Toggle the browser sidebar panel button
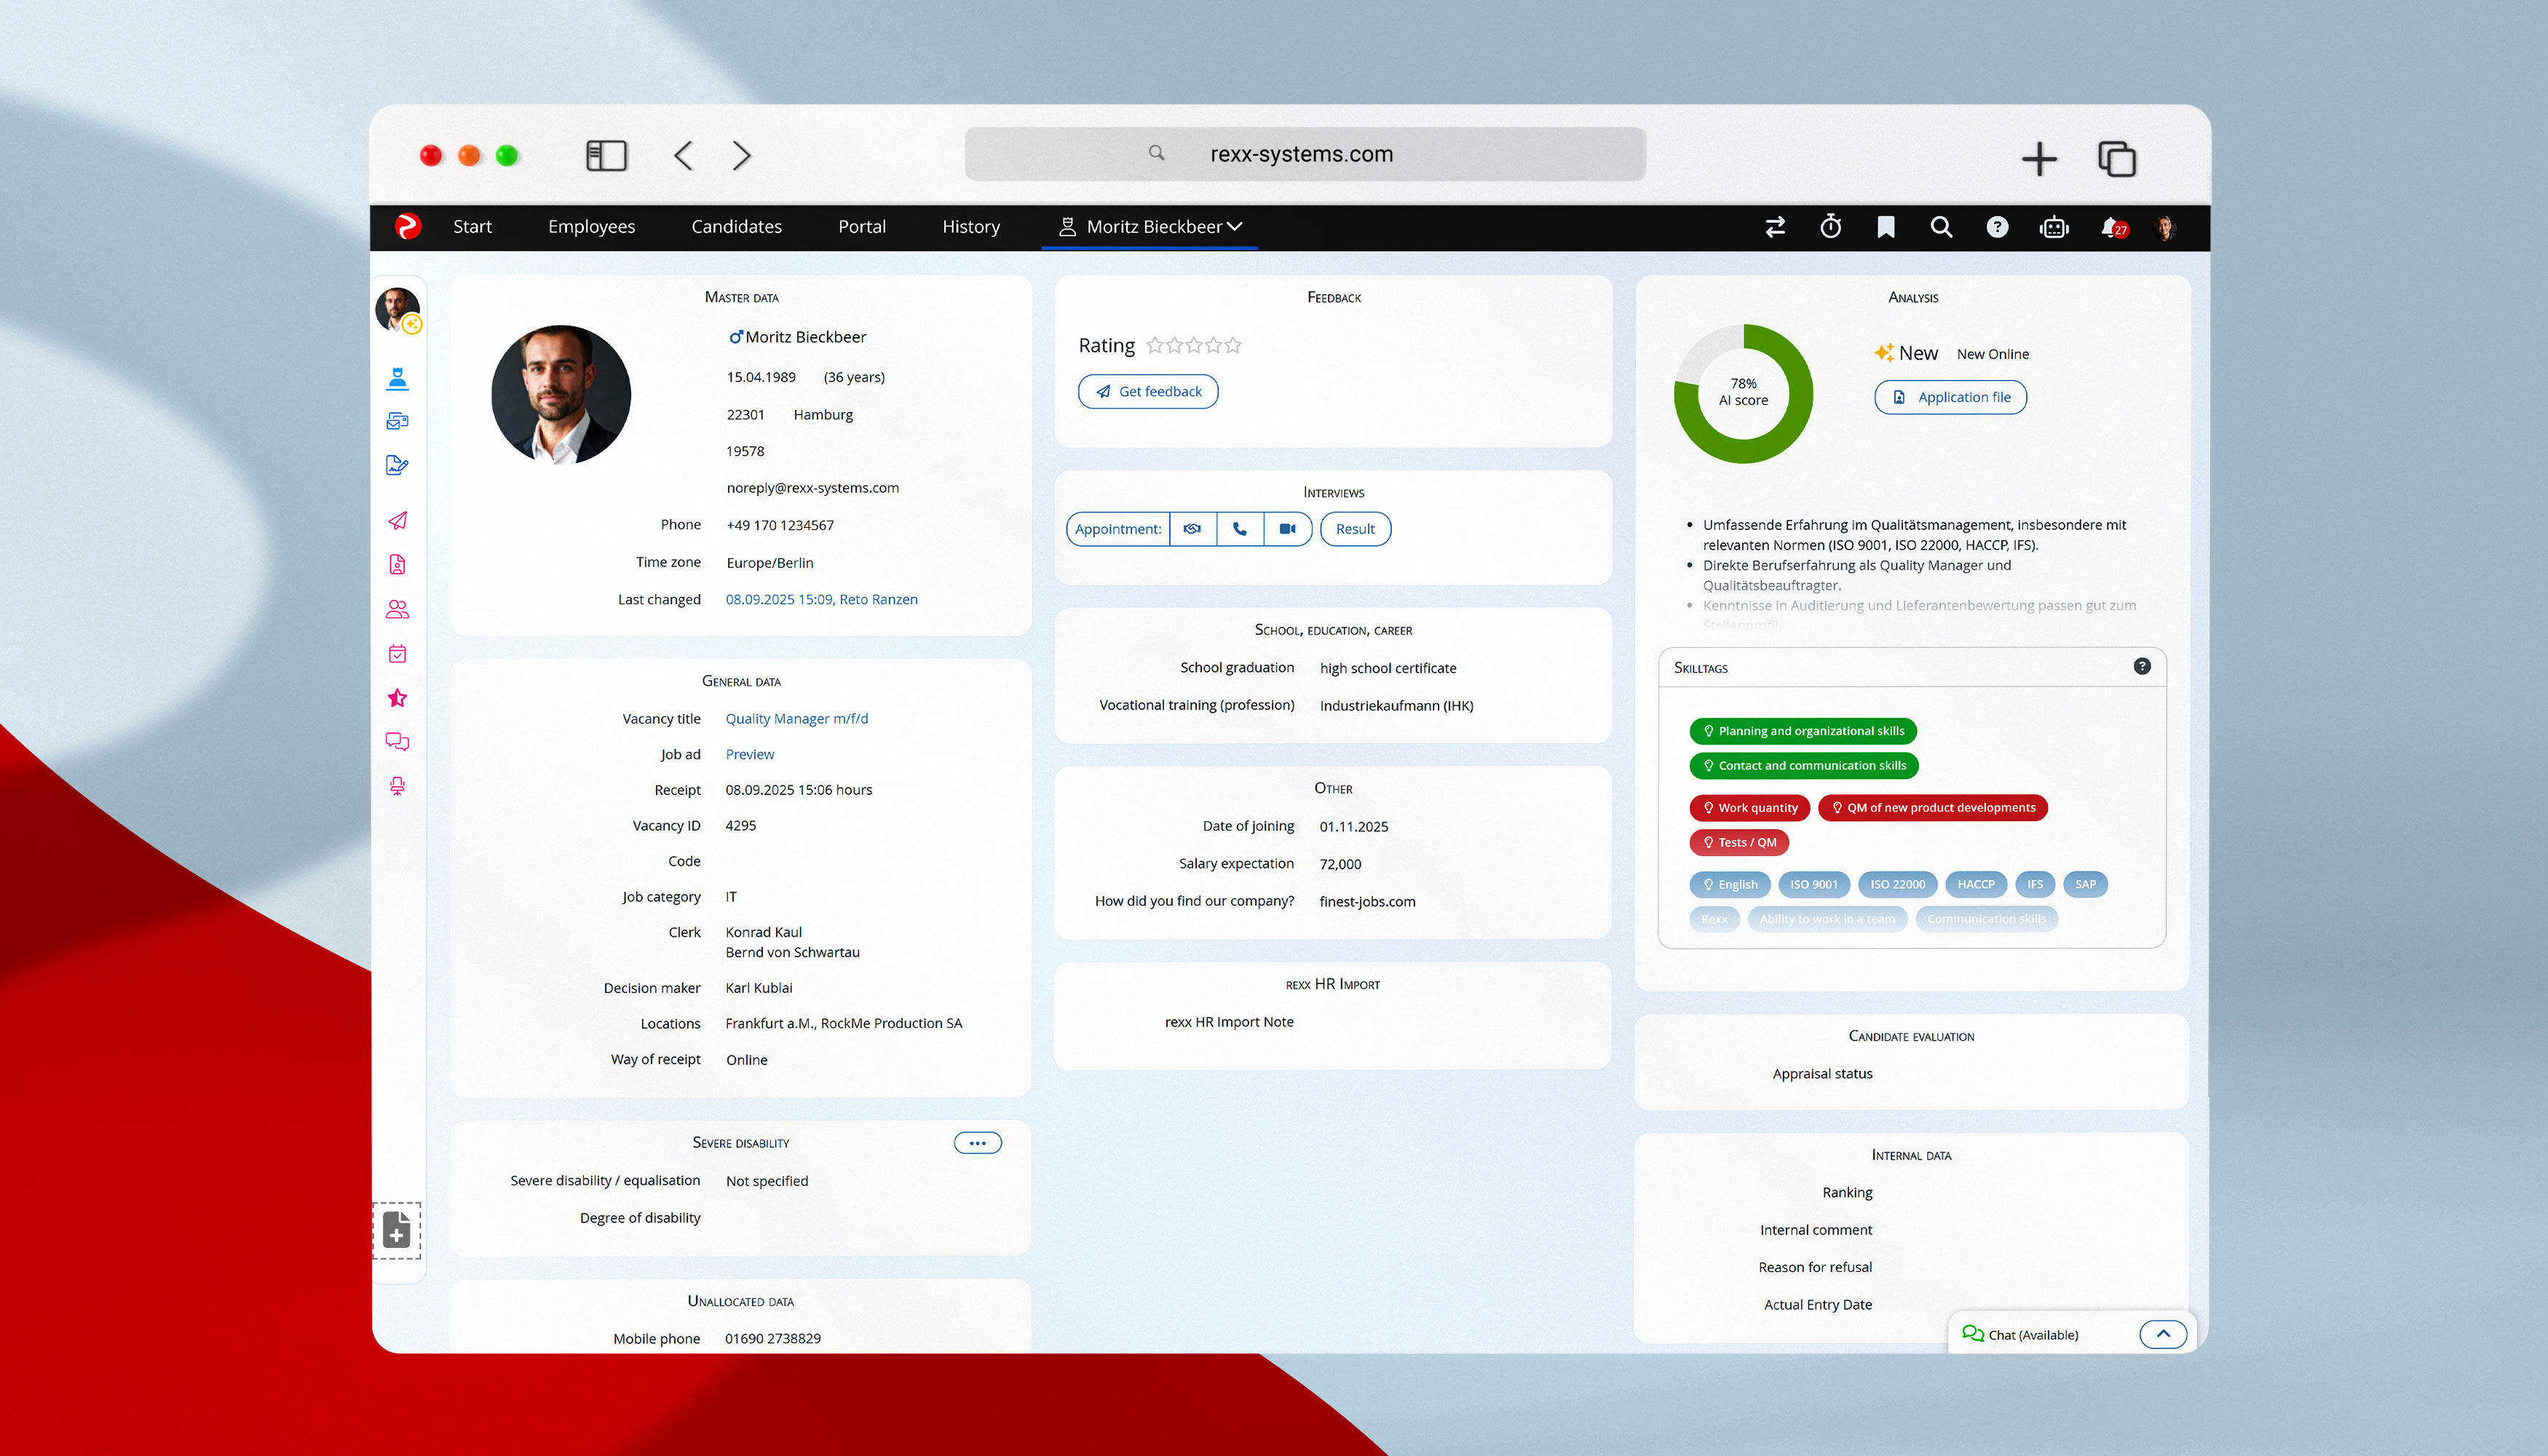Image resolution: width=2548 pixels, height=1456 pixels. (x=606, y=155)
